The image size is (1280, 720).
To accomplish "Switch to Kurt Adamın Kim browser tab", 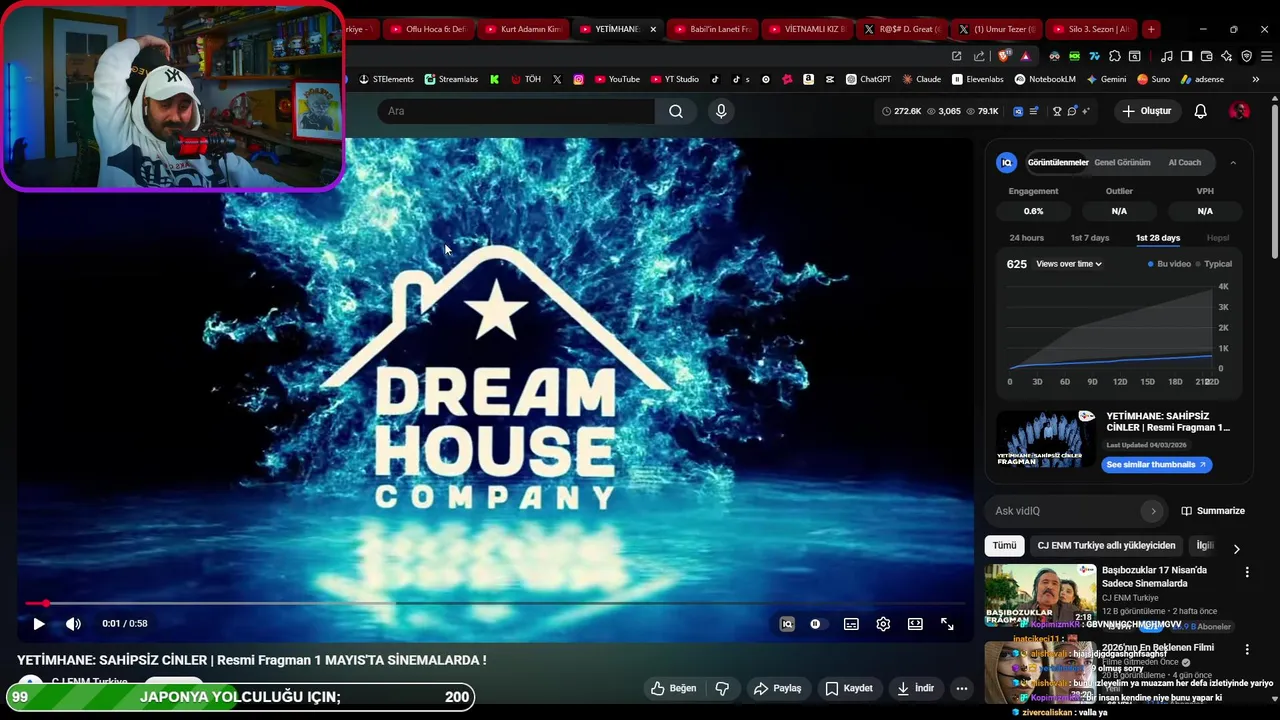I will [522, 29].
